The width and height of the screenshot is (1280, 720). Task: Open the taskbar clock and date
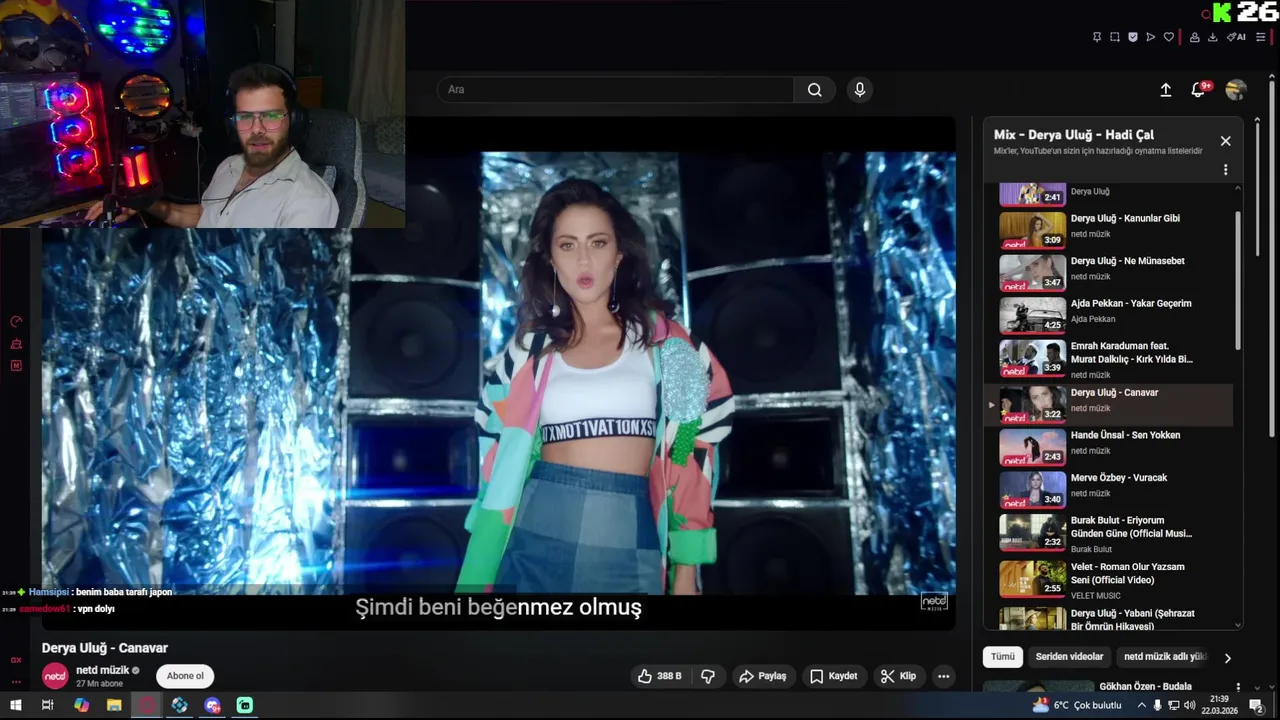(1219, 705)
